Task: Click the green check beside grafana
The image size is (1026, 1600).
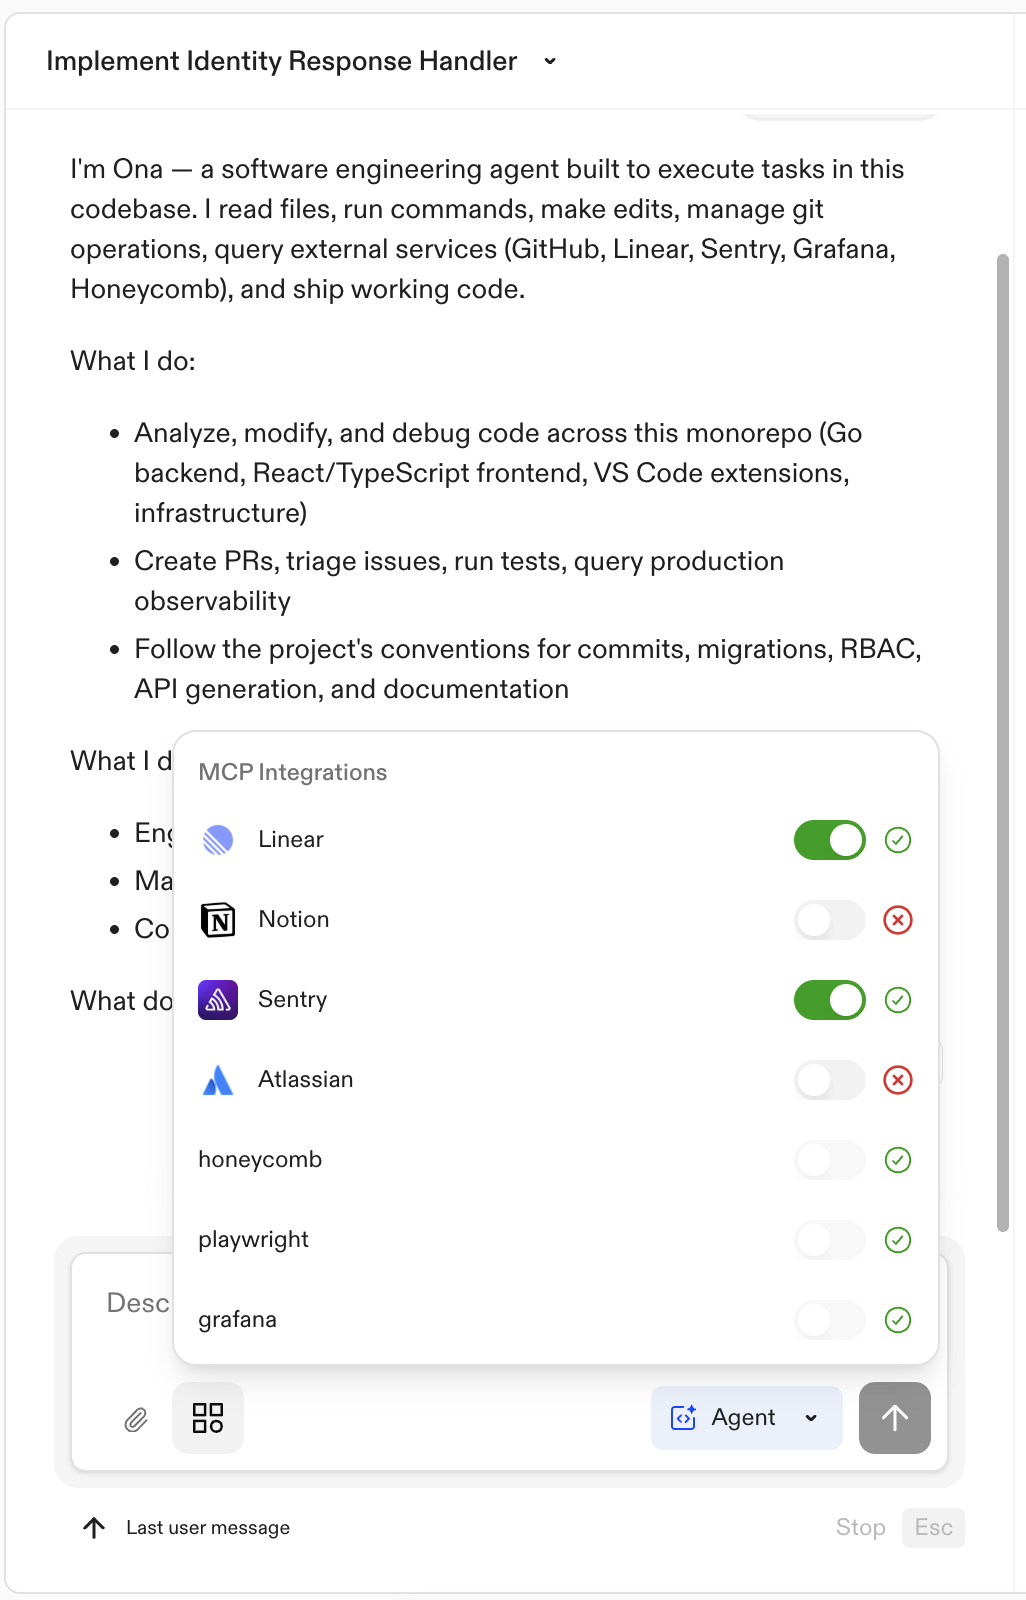Action: click(898, 1320)
